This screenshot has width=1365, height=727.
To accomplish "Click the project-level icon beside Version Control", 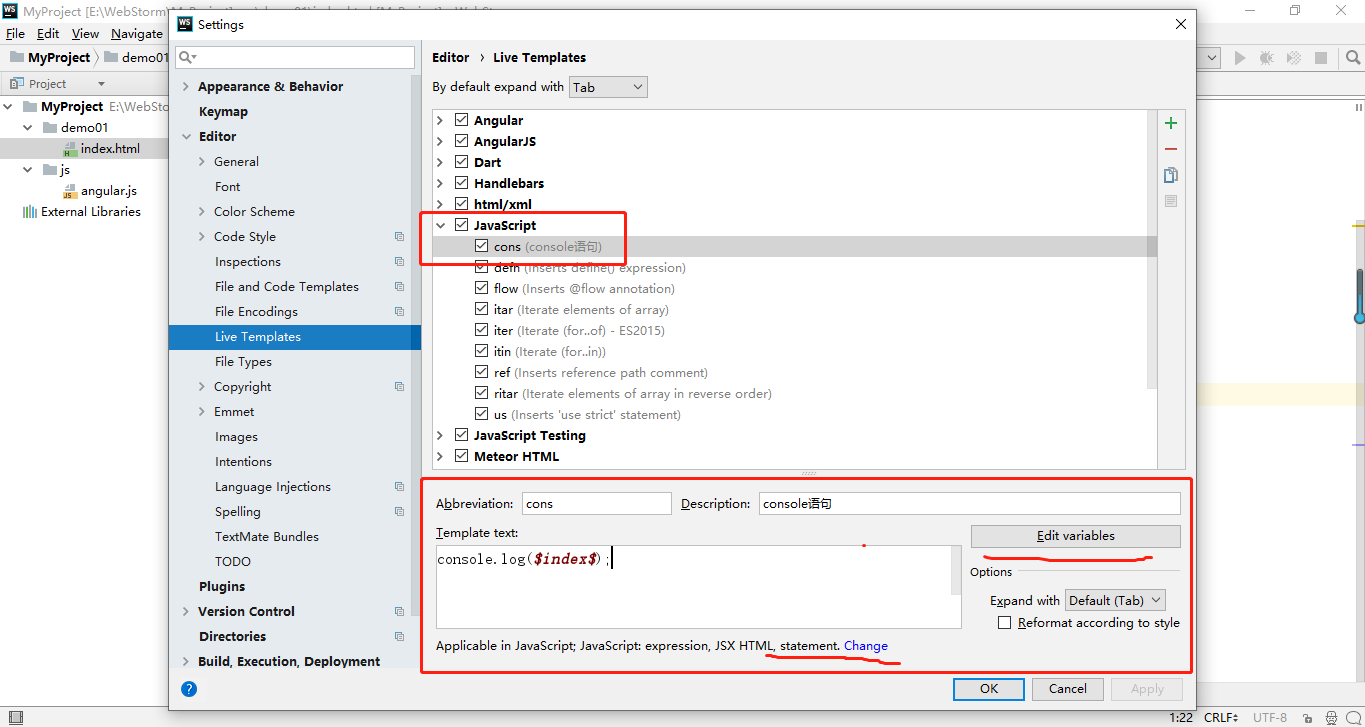I will pyautogui.click(x=399, y=612).
